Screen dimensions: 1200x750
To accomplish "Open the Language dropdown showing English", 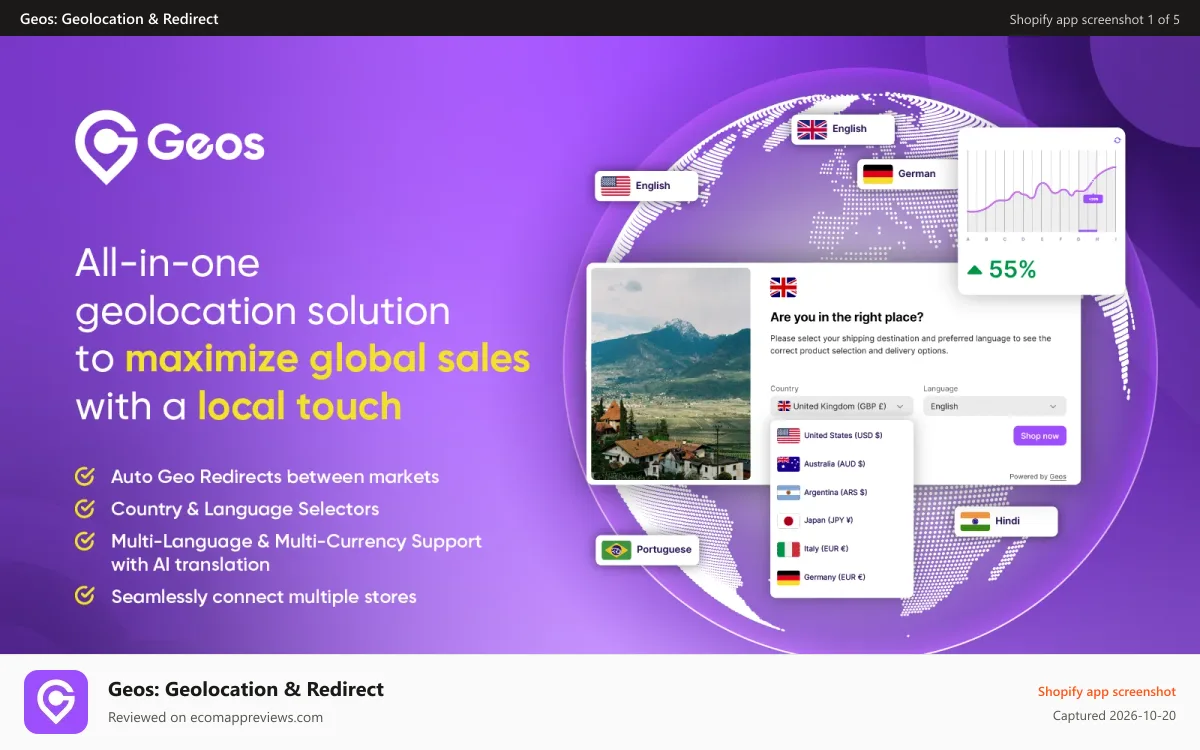I will [x=994, y=406].
